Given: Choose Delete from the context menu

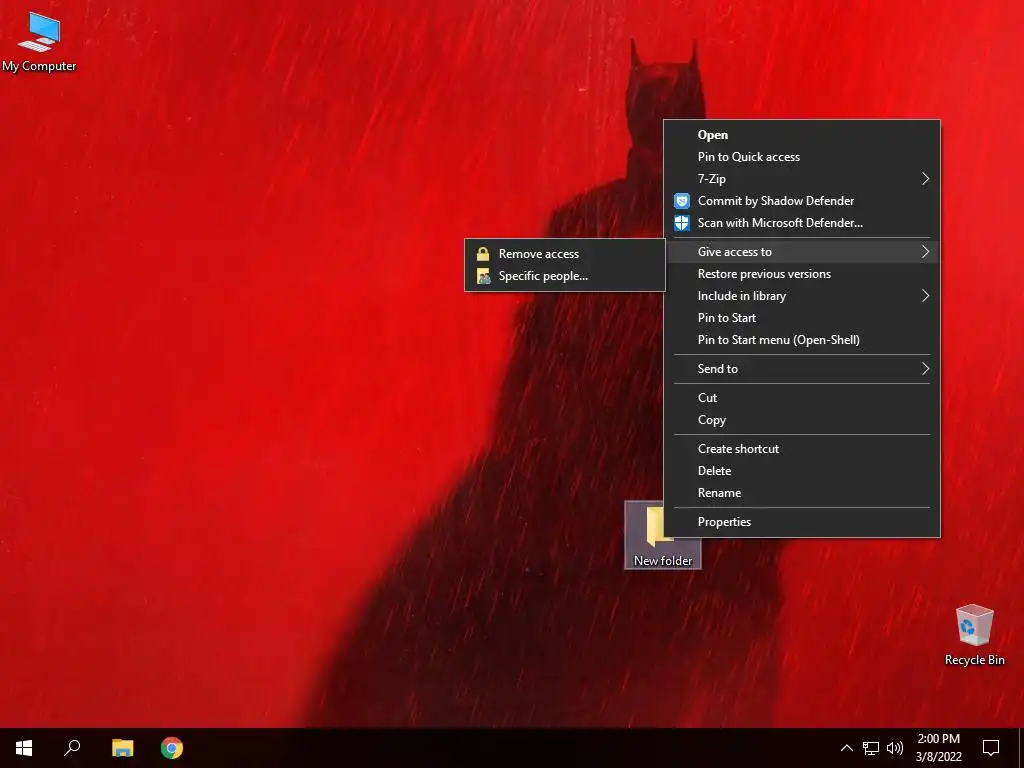Looking at the screenshot, I should click(802, 471).
